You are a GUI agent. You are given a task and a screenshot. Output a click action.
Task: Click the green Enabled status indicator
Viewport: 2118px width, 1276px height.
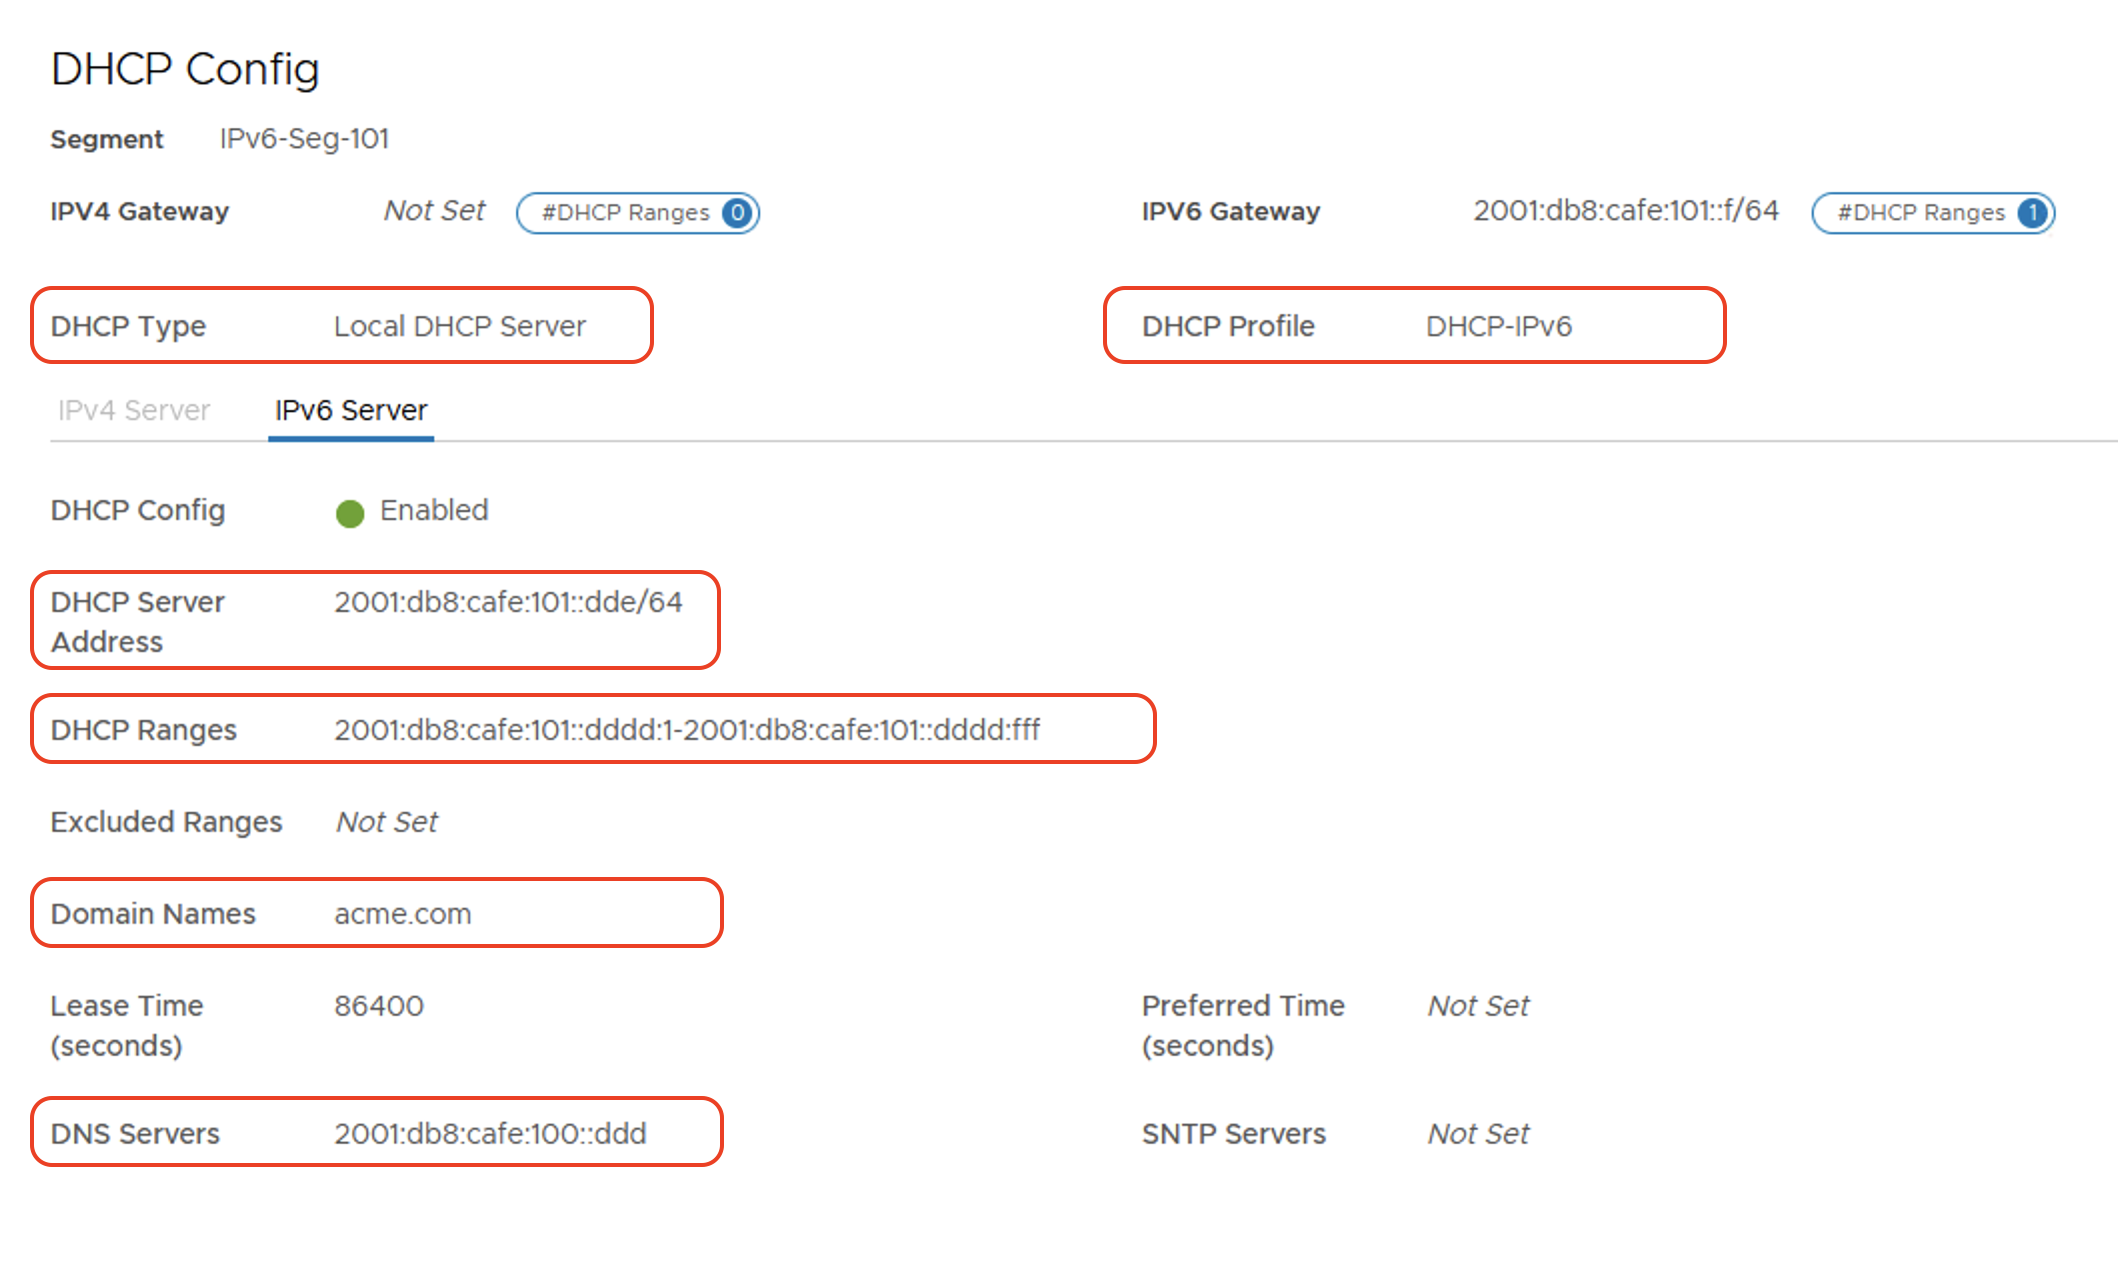point(350,513)
